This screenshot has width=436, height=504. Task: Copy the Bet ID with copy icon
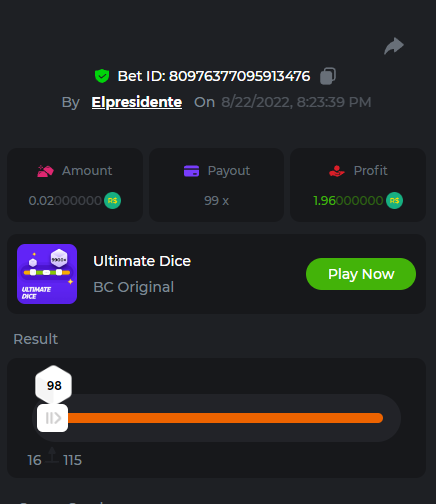pos(328,76)
